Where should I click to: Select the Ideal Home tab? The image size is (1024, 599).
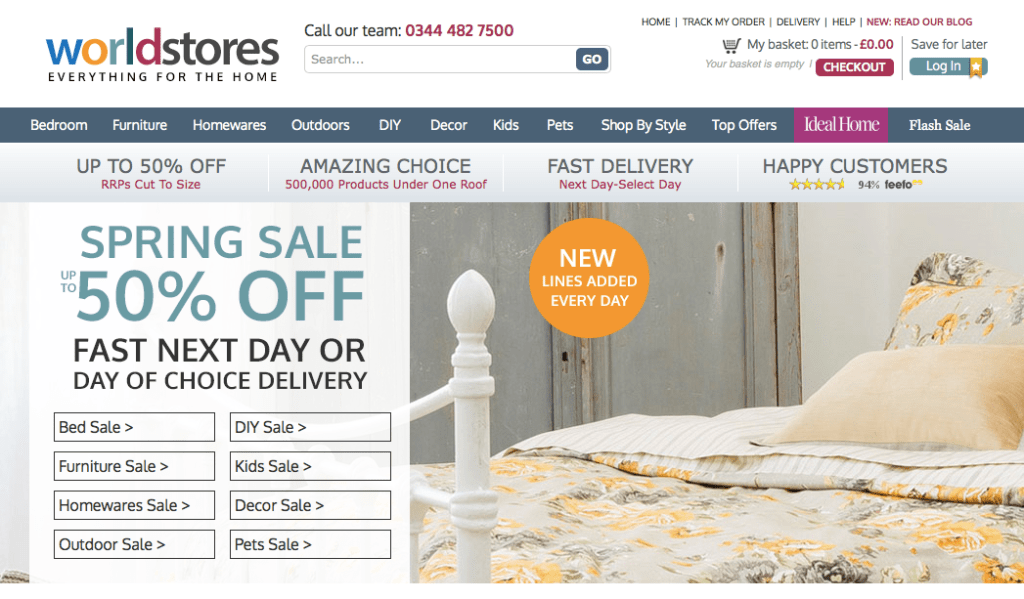click(x=841, y=125)
